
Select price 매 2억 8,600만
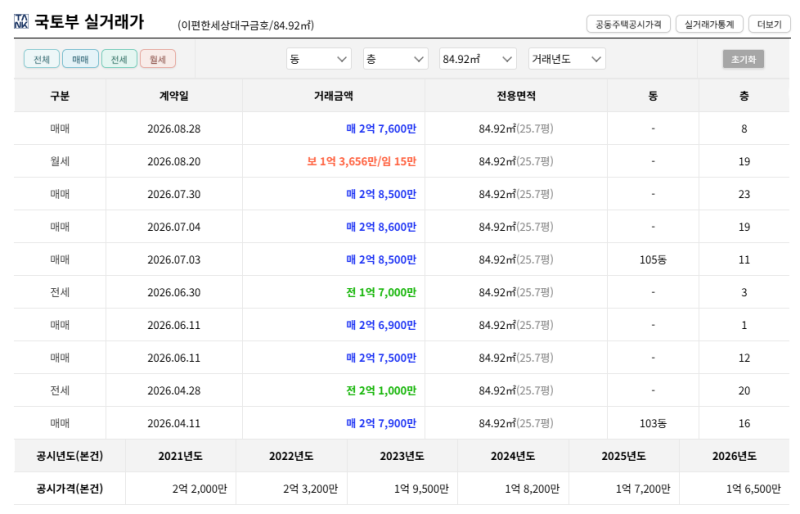(381, 227)
